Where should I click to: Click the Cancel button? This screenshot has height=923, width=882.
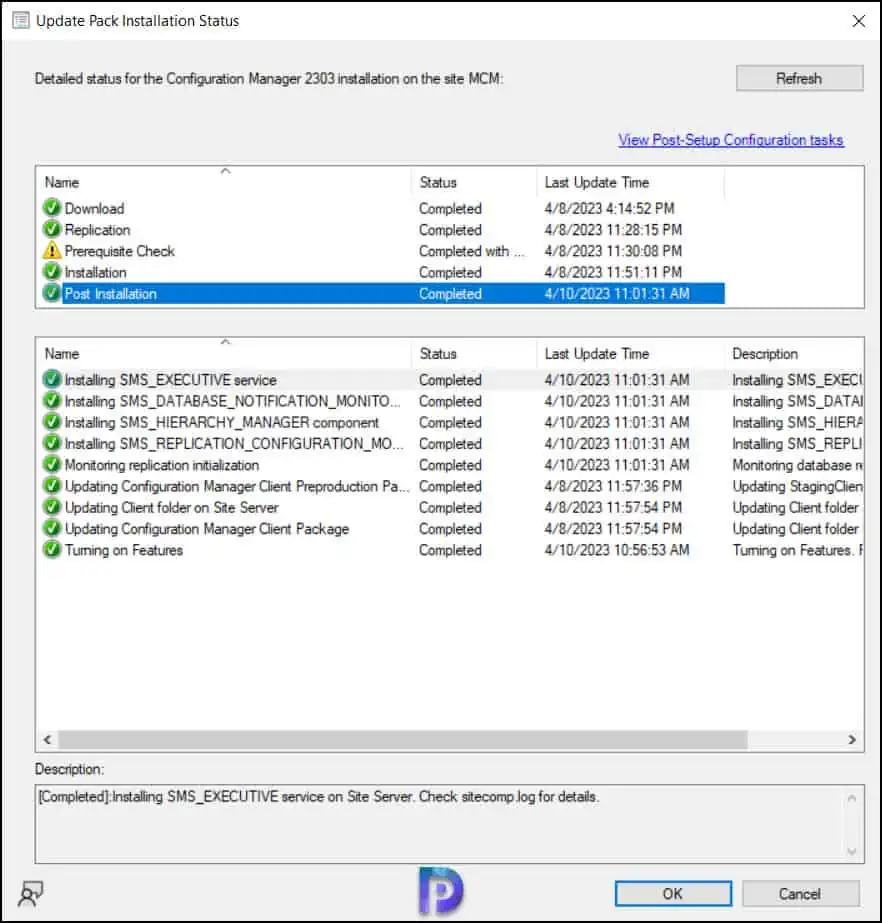(800, 894)
